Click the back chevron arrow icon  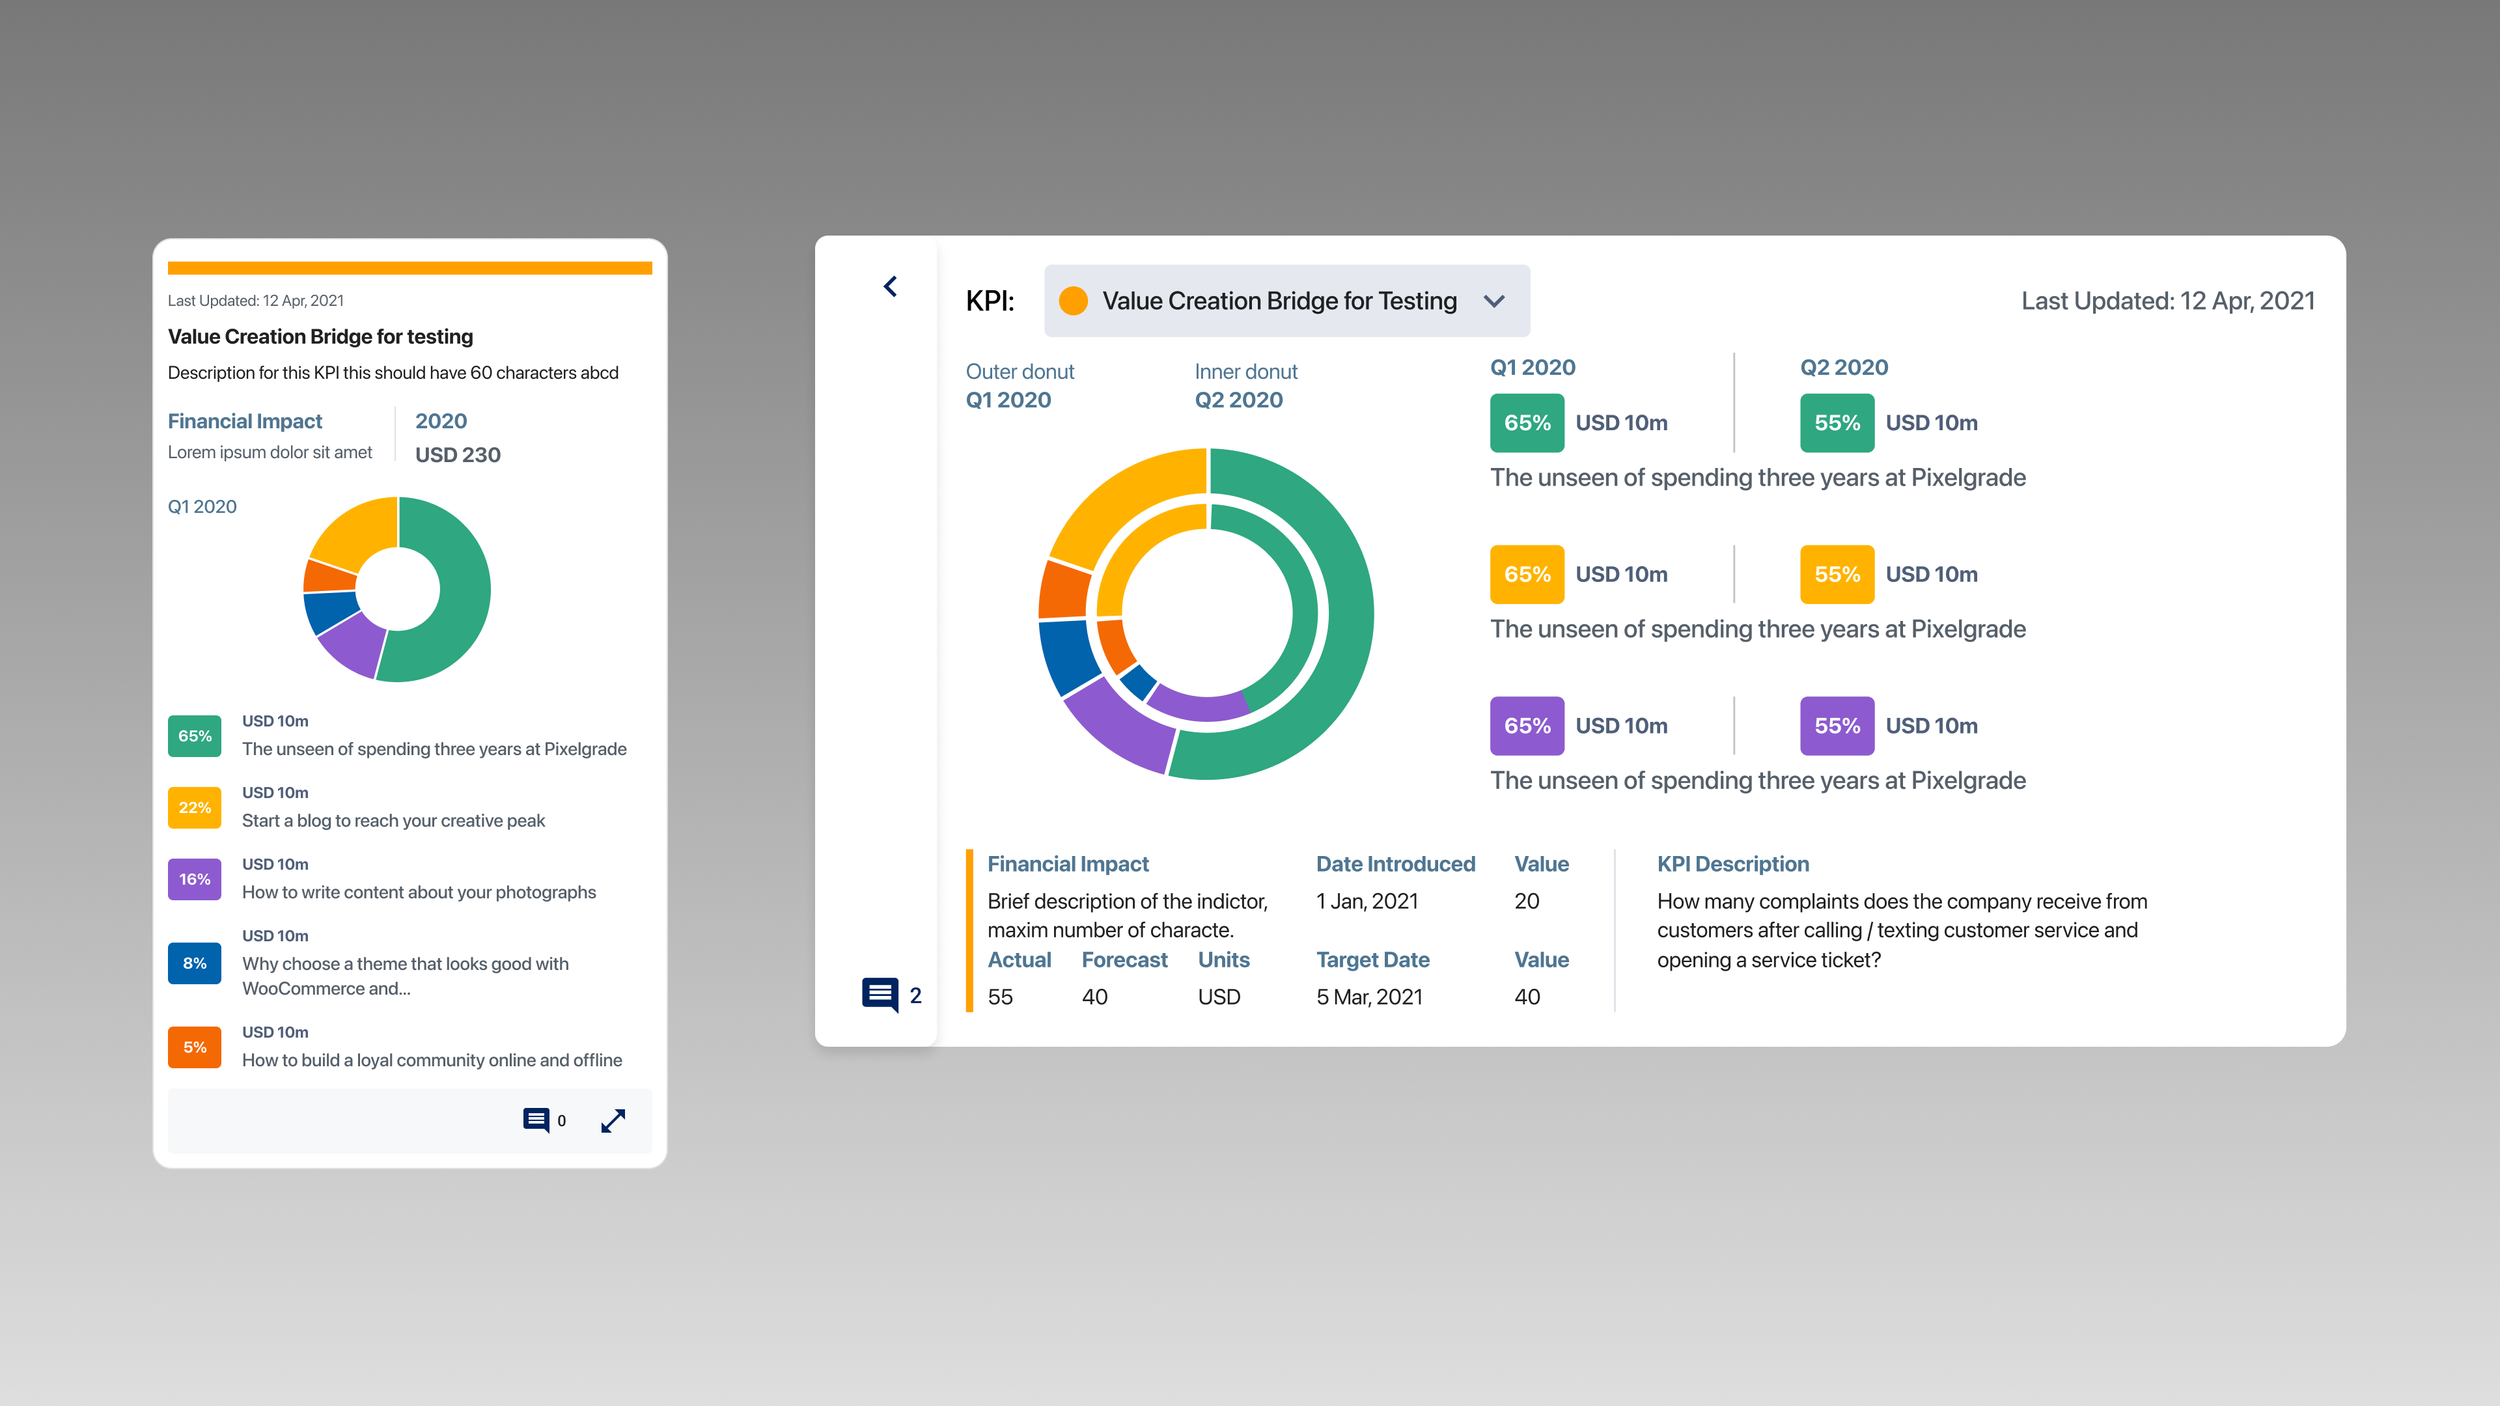pos(890,287)
